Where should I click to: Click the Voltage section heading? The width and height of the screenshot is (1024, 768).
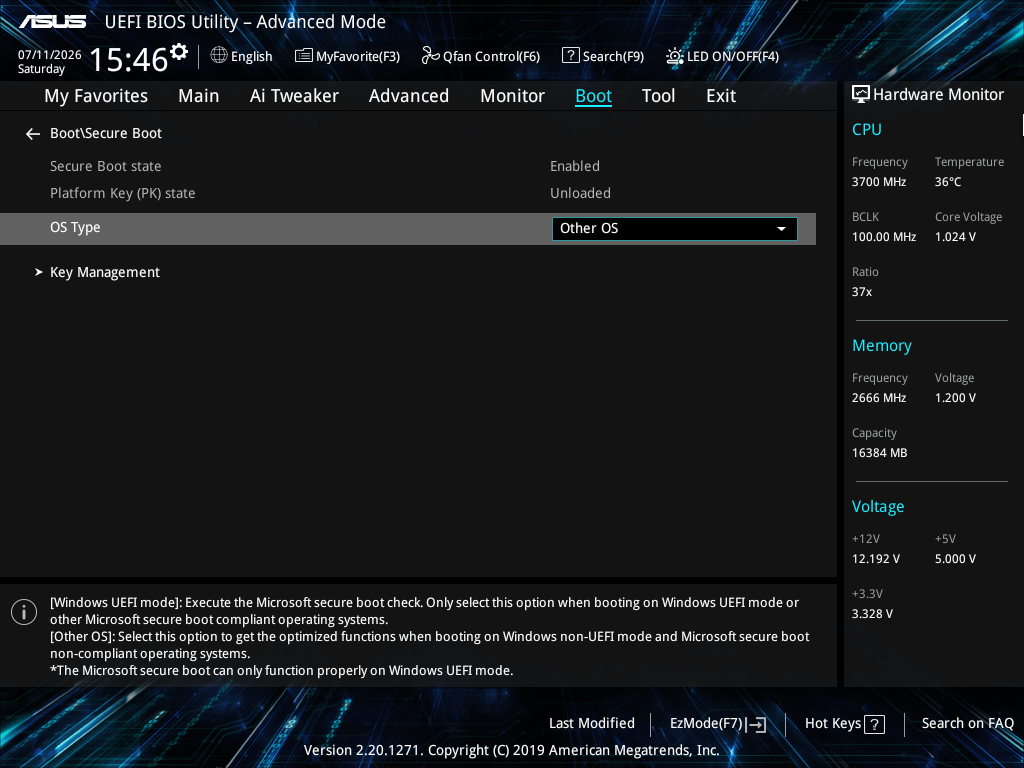coord(878,507)
